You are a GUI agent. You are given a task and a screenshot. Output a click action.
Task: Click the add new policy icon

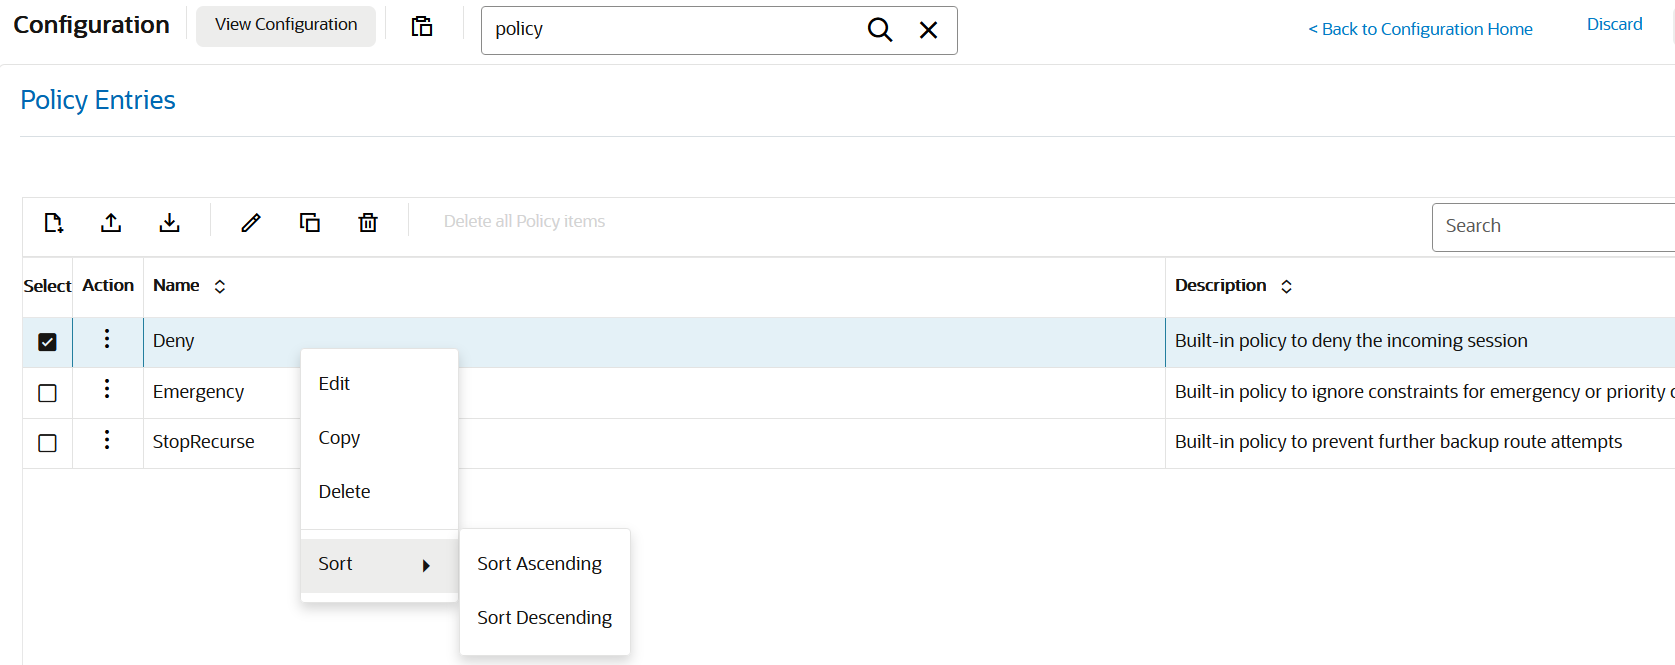point(54,222)
